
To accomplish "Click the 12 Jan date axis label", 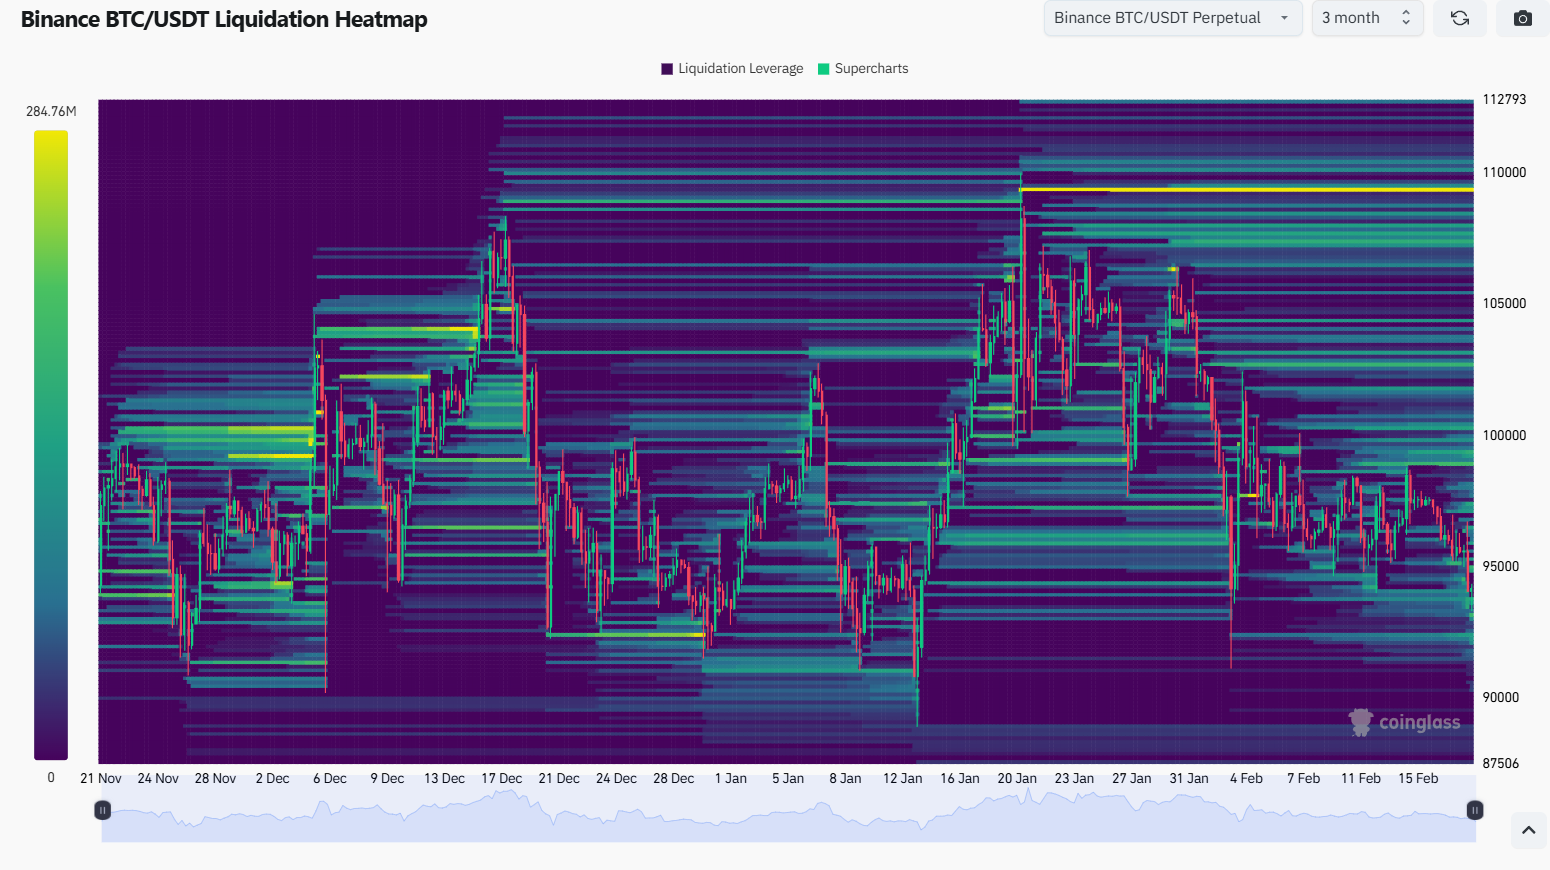I will [x=903, y=779].
